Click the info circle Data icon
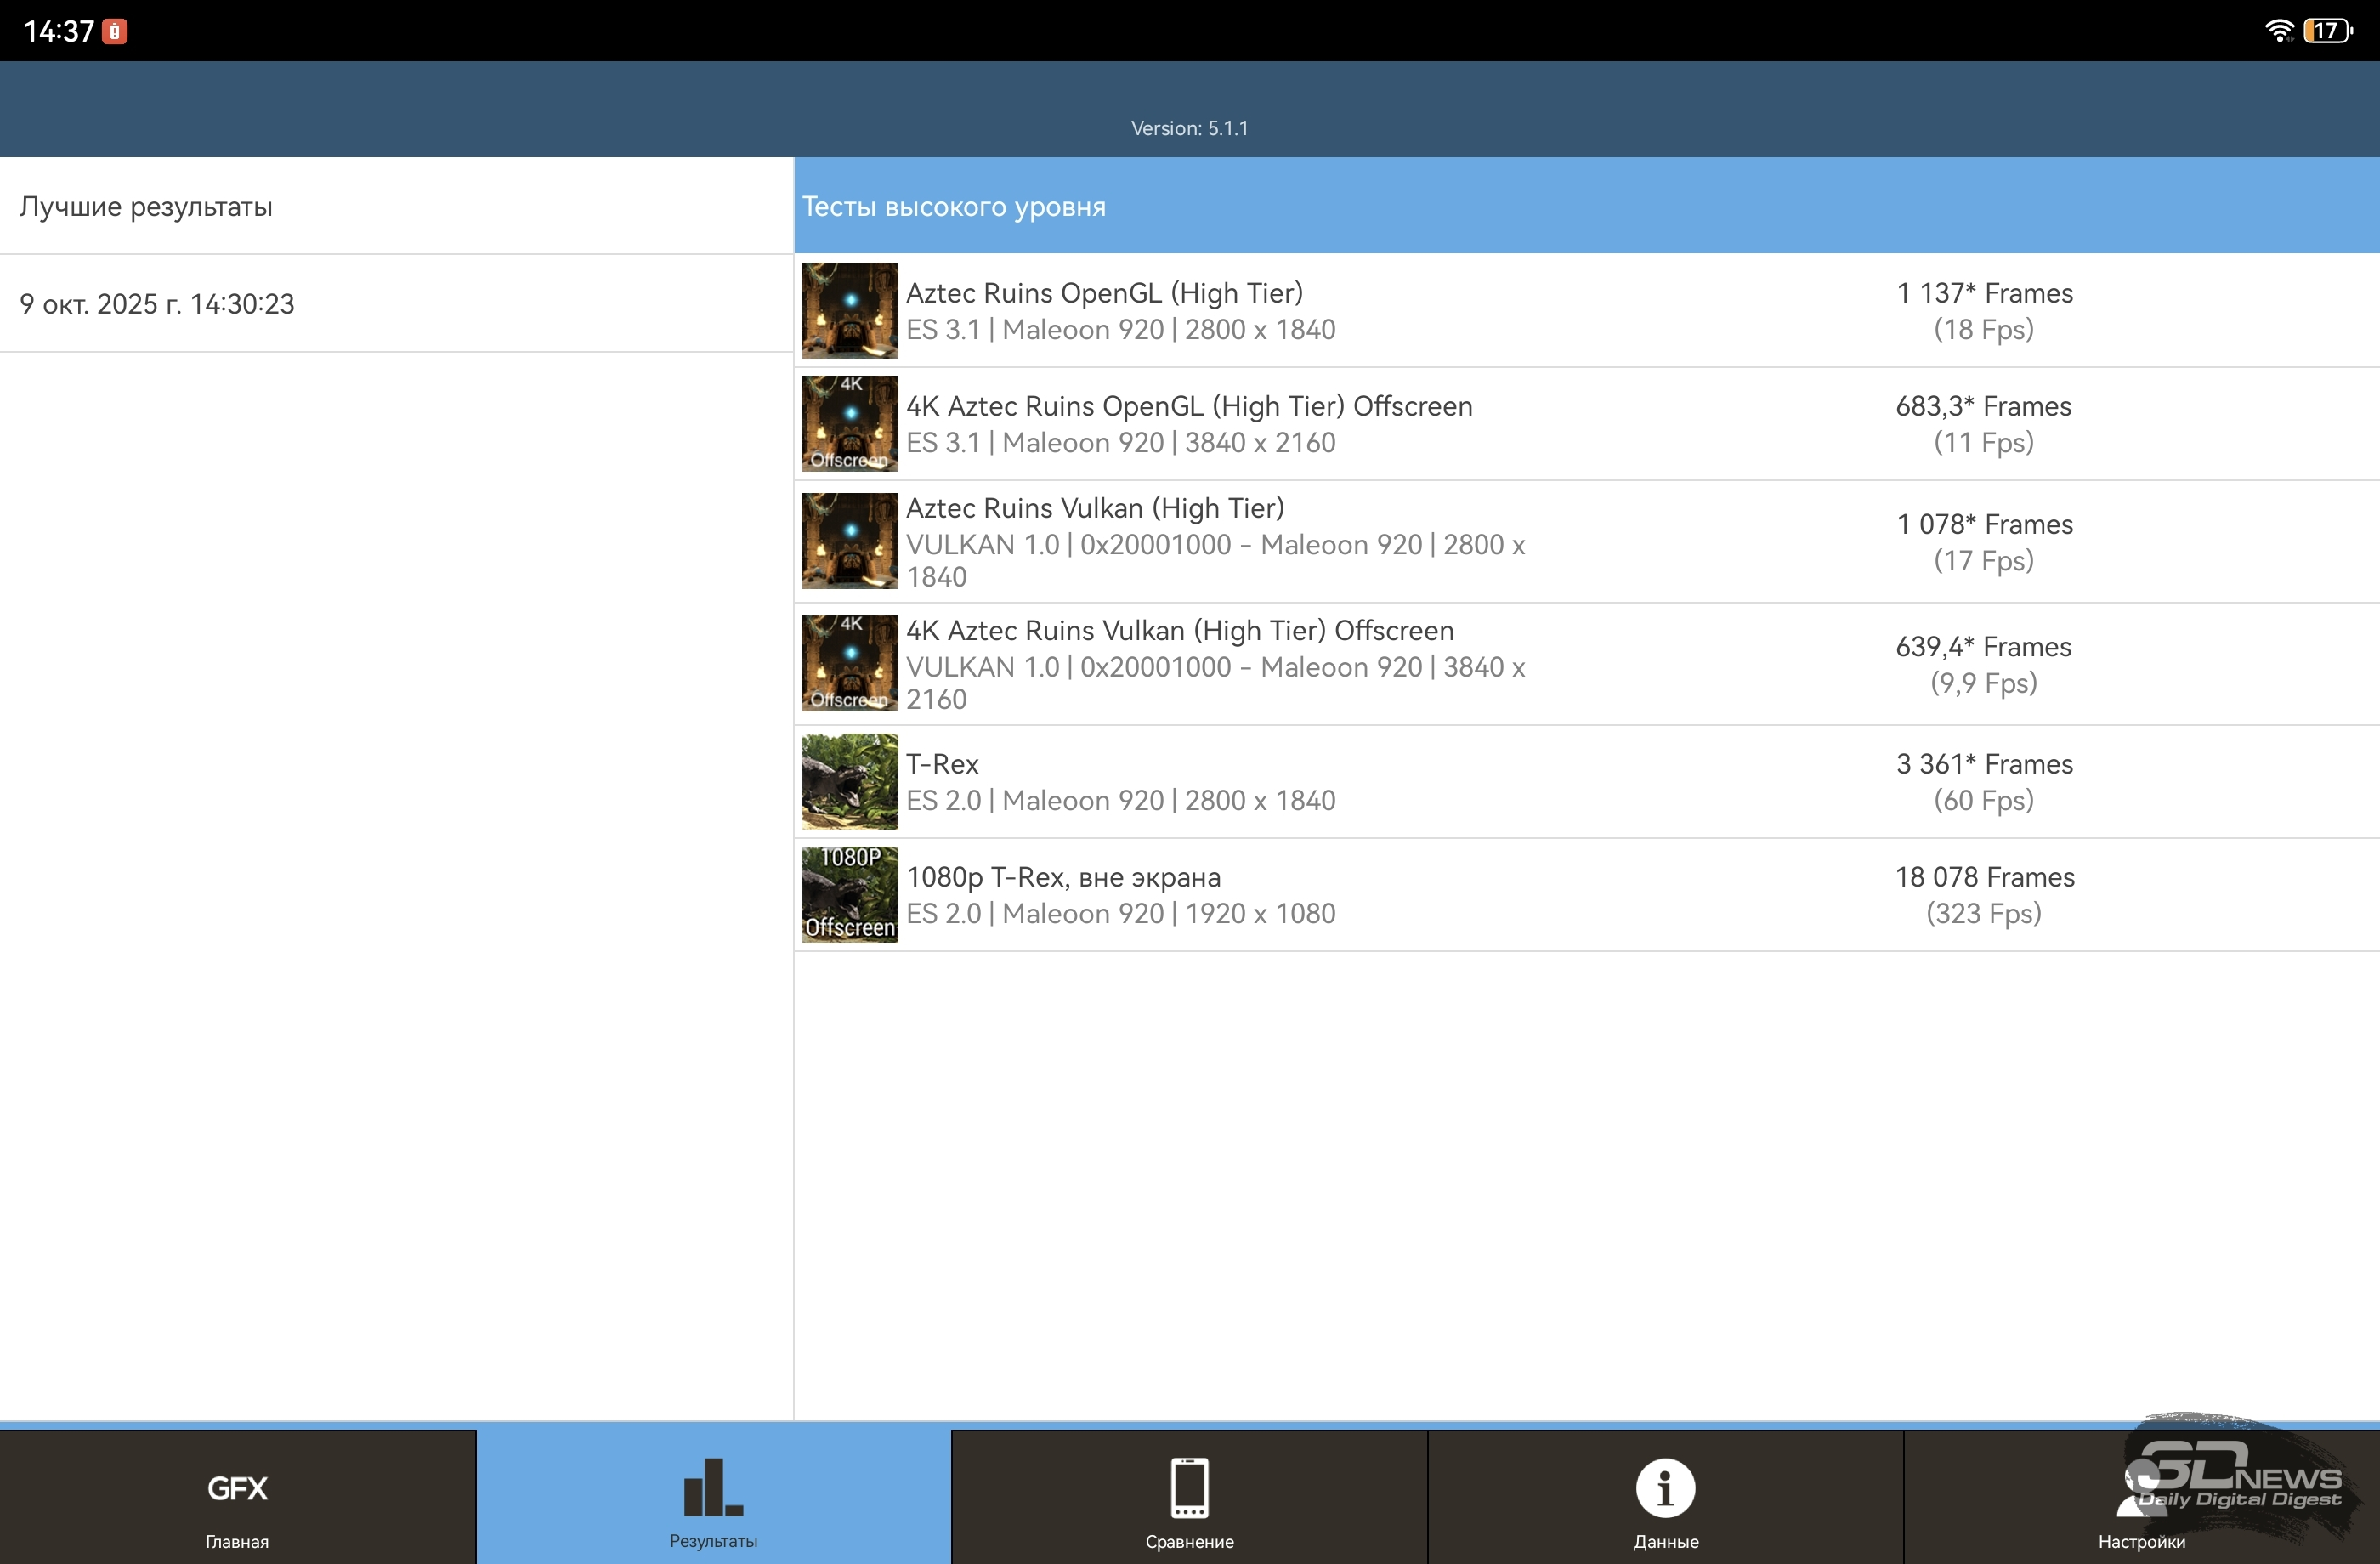The image size is (2380, 1564). [1665, 1489]
